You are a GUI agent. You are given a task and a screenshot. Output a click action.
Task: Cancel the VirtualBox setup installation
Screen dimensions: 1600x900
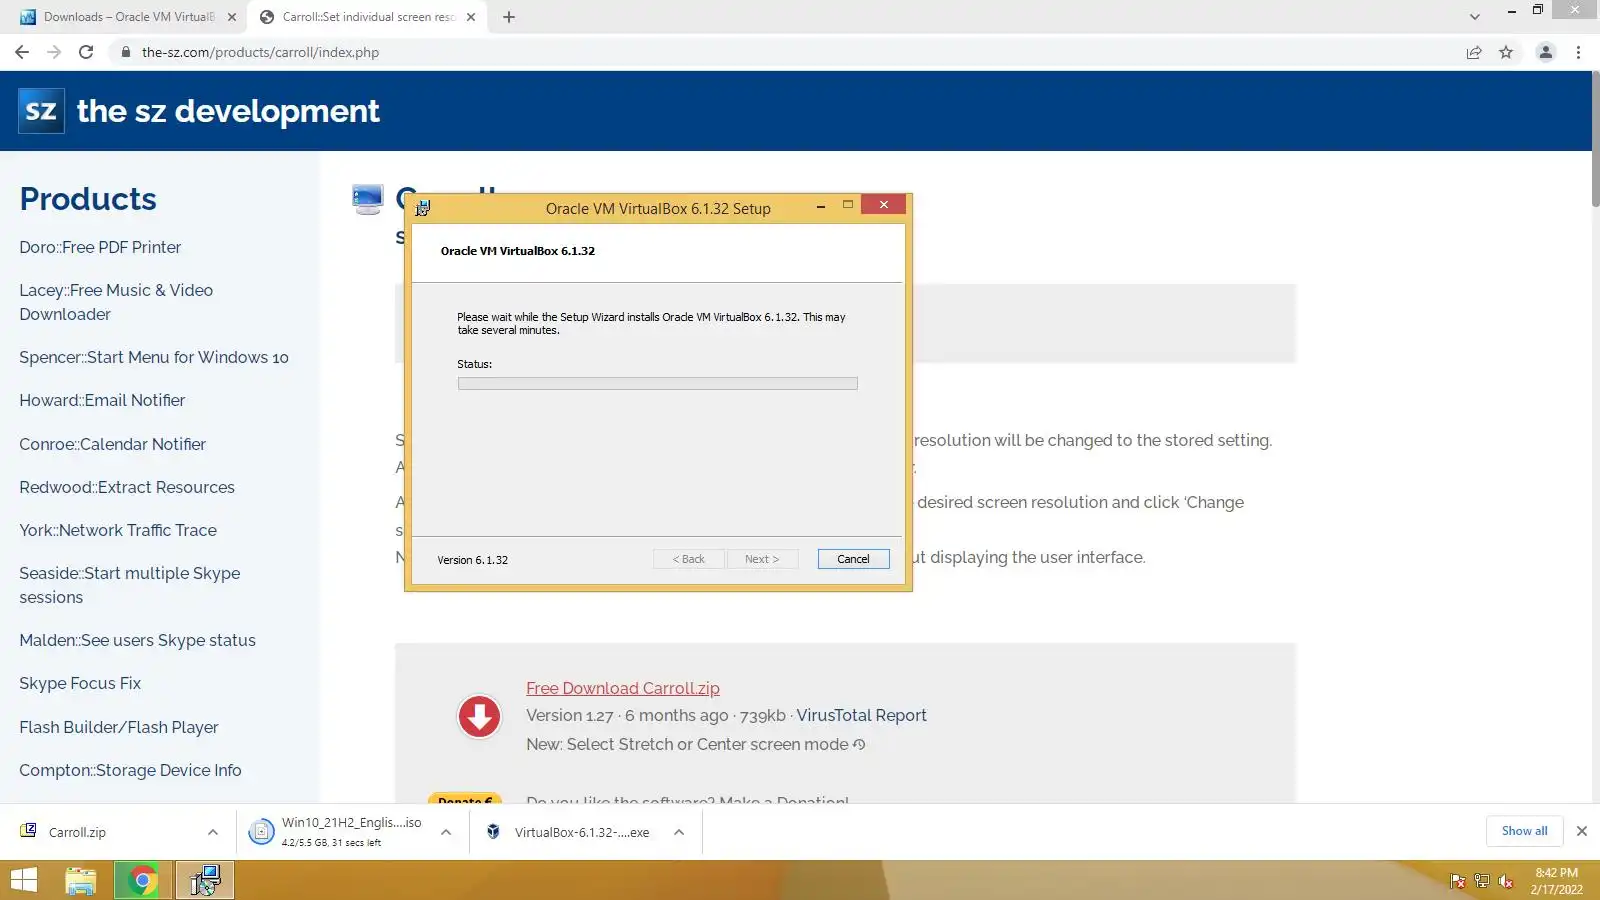coord(853,559)
